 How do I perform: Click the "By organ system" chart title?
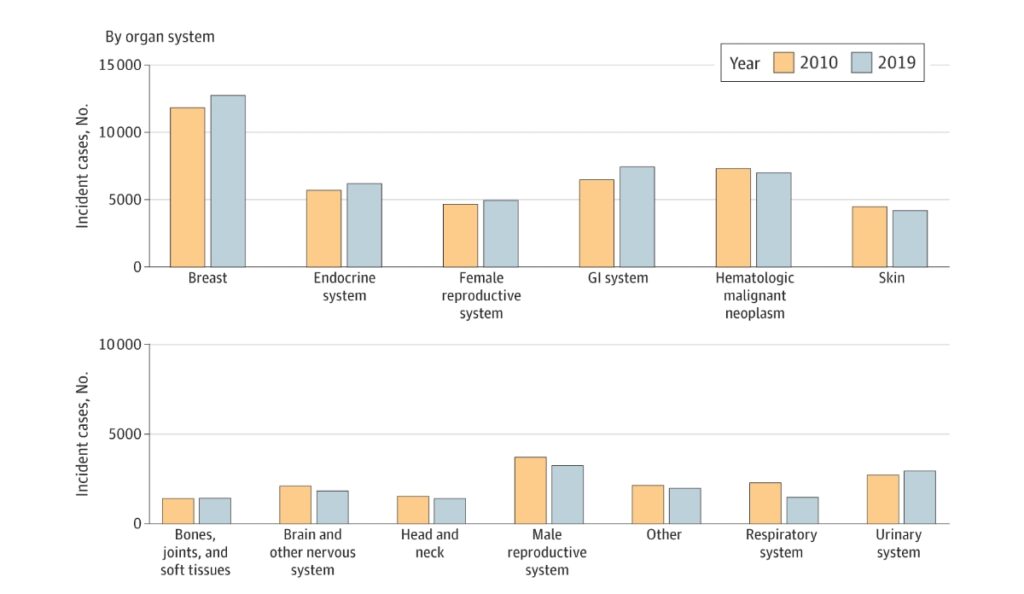click(160, 37)
